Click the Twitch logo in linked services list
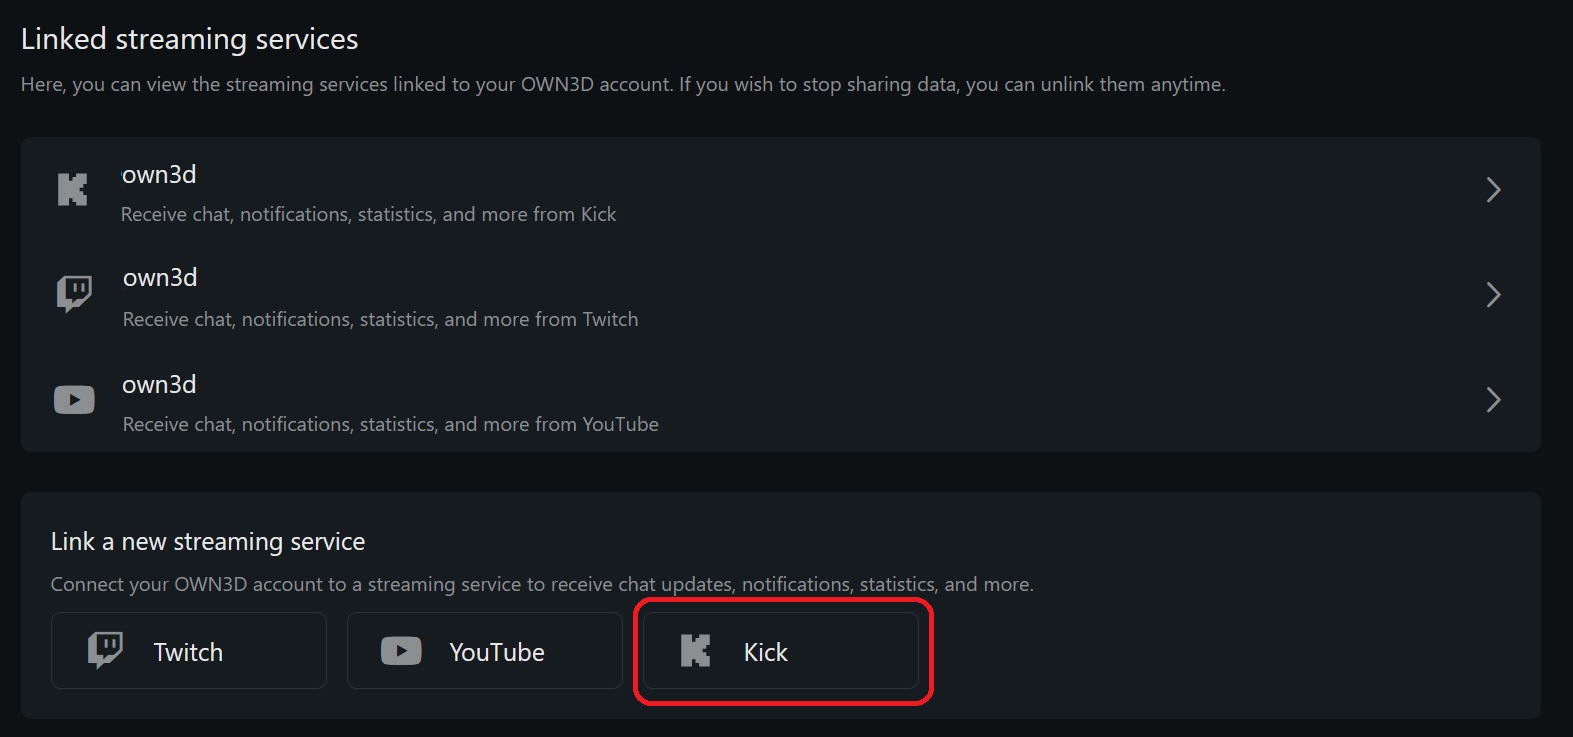Image resolution: width=1573 pixels, height=737 pixels. 74,294
